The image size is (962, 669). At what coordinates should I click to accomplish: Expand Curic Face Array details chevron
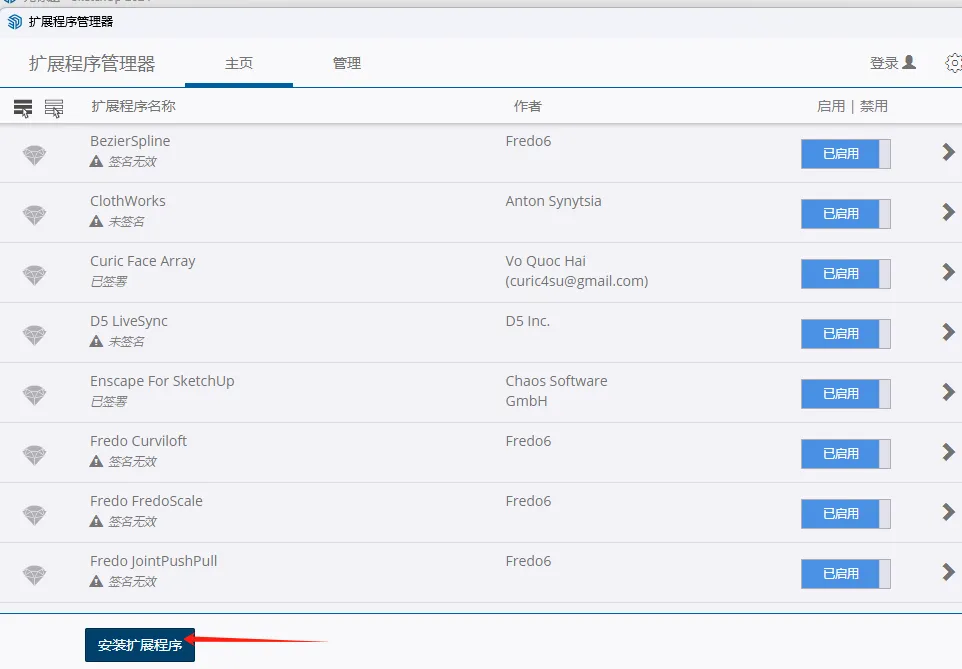[949, 272]
